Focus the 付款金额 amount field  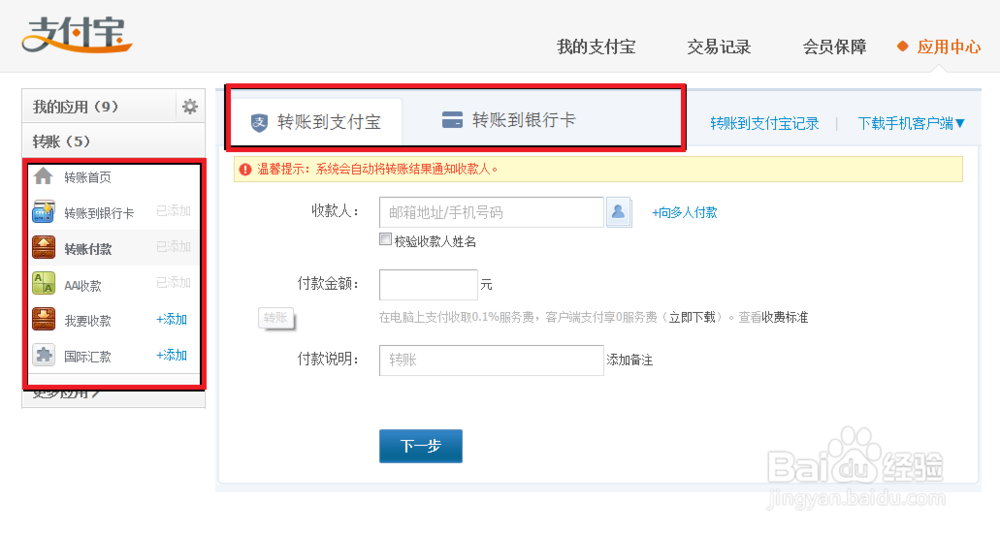(428, 284)
